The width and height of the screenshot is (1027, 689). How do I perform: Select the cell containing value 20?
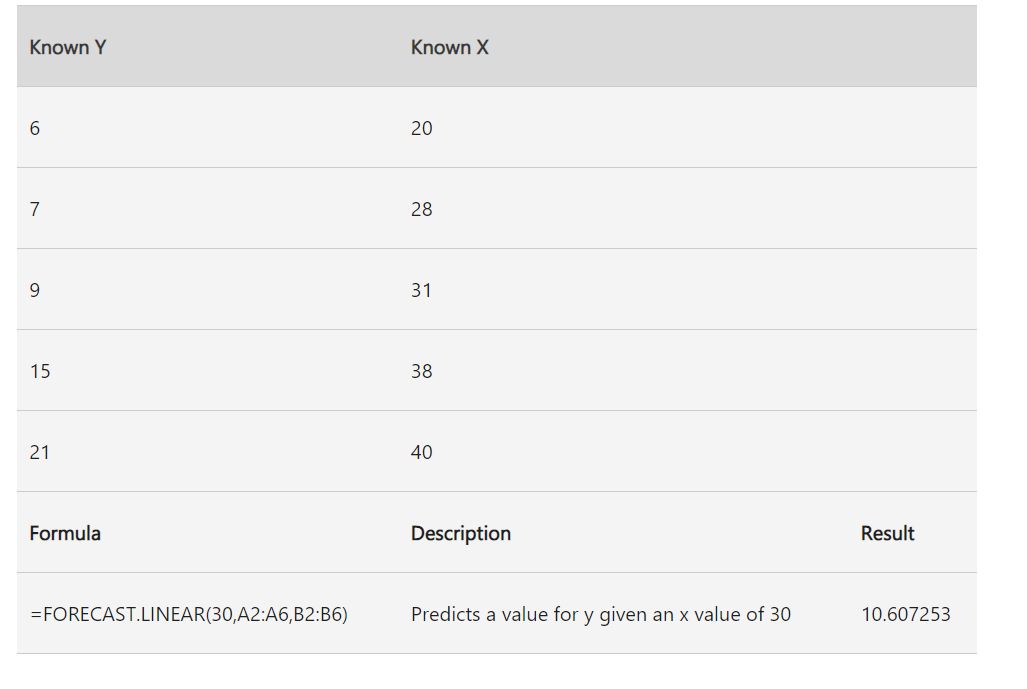[422, 128]
